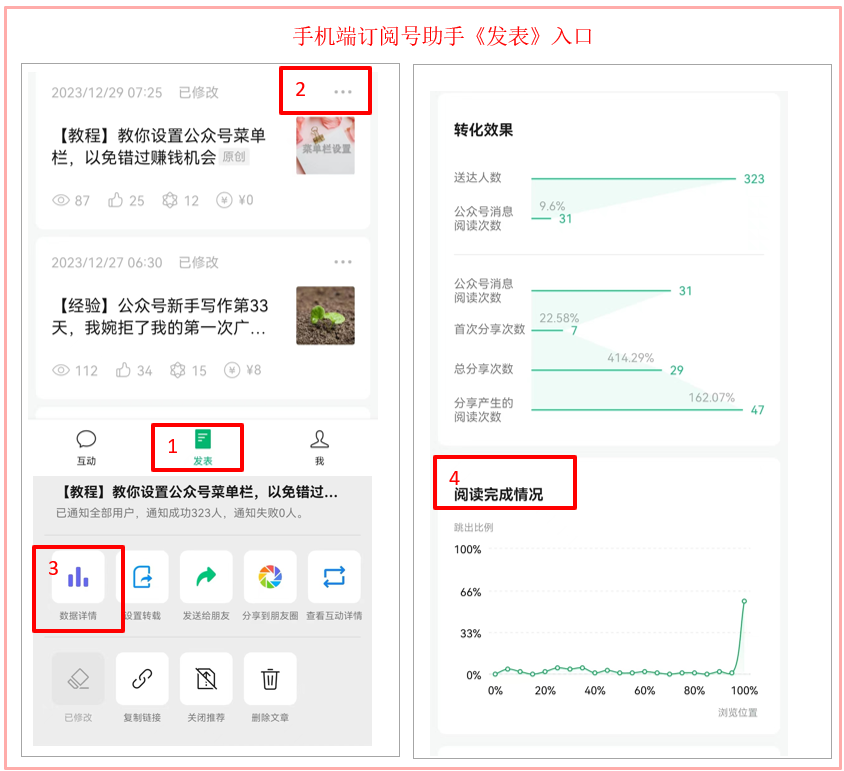Open the 我 profile tab
The width and height of the screenshot is (844, 771).
click(x=319, y=447)
